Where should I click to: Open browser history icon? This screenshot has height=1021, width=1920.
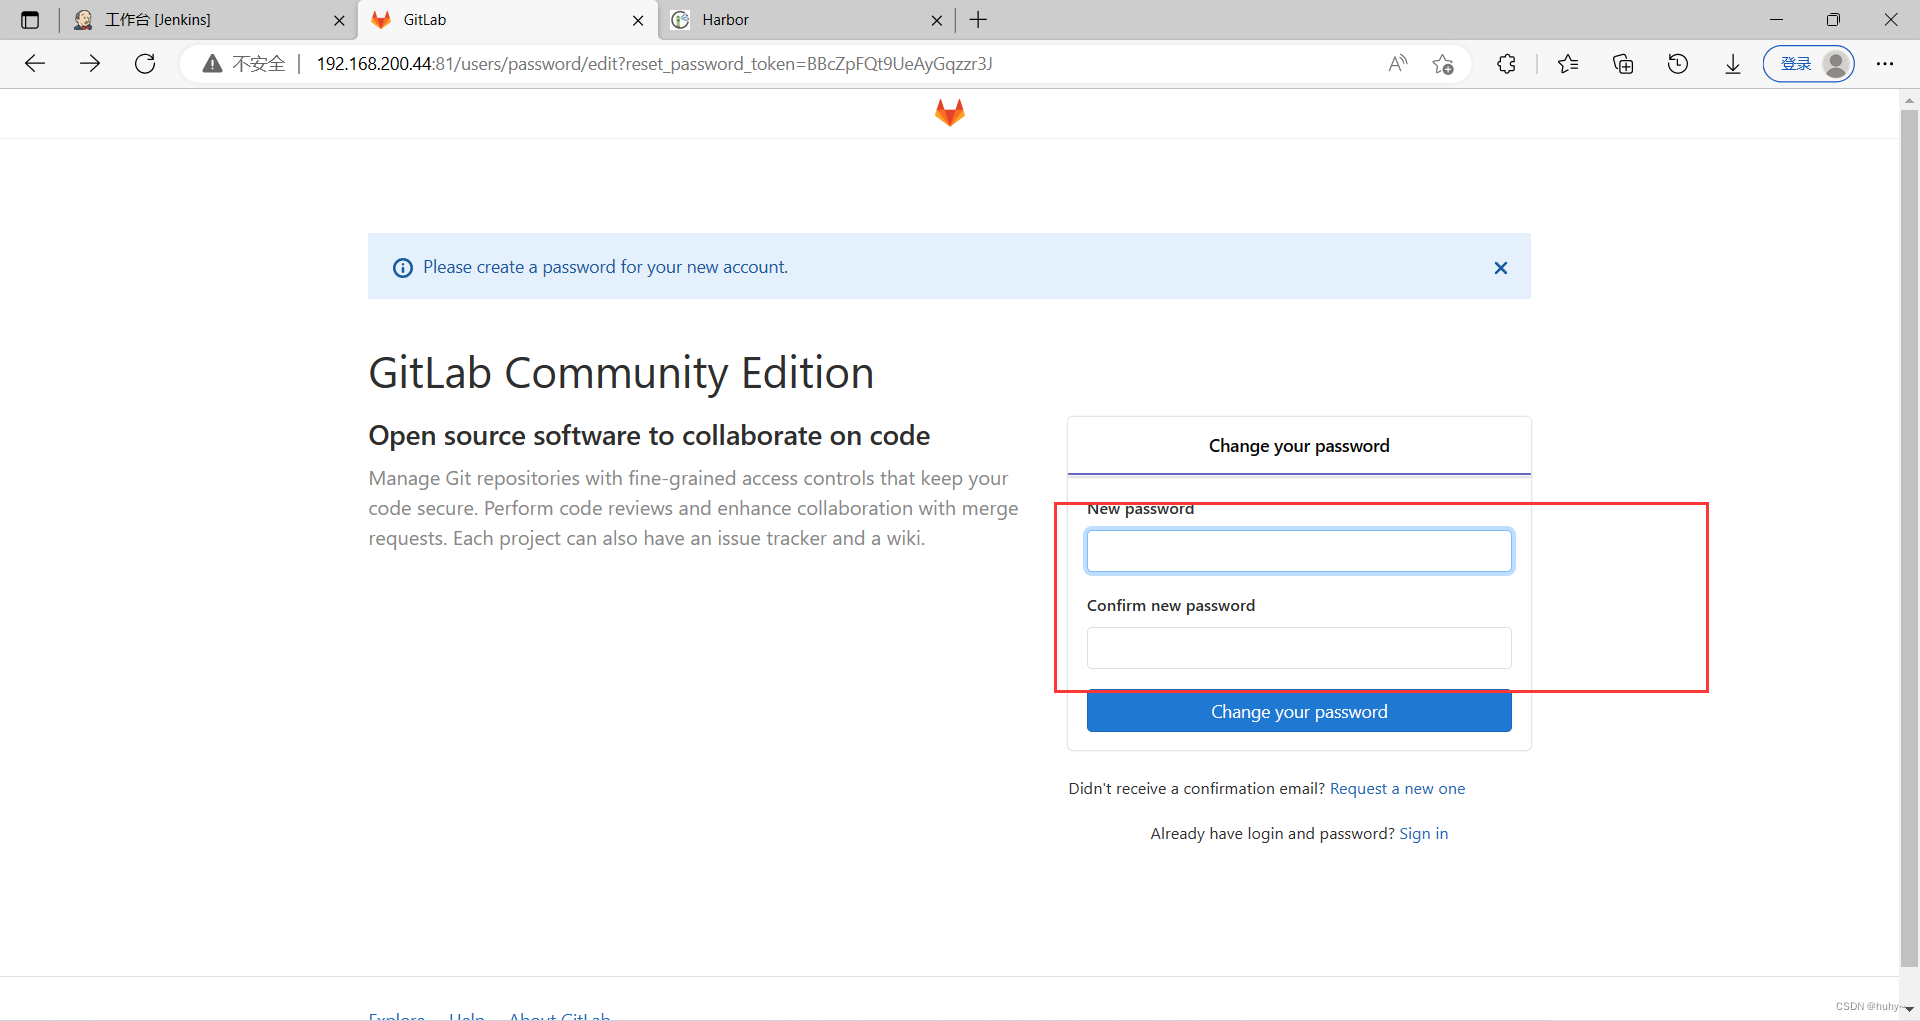tap(1678, 64)
